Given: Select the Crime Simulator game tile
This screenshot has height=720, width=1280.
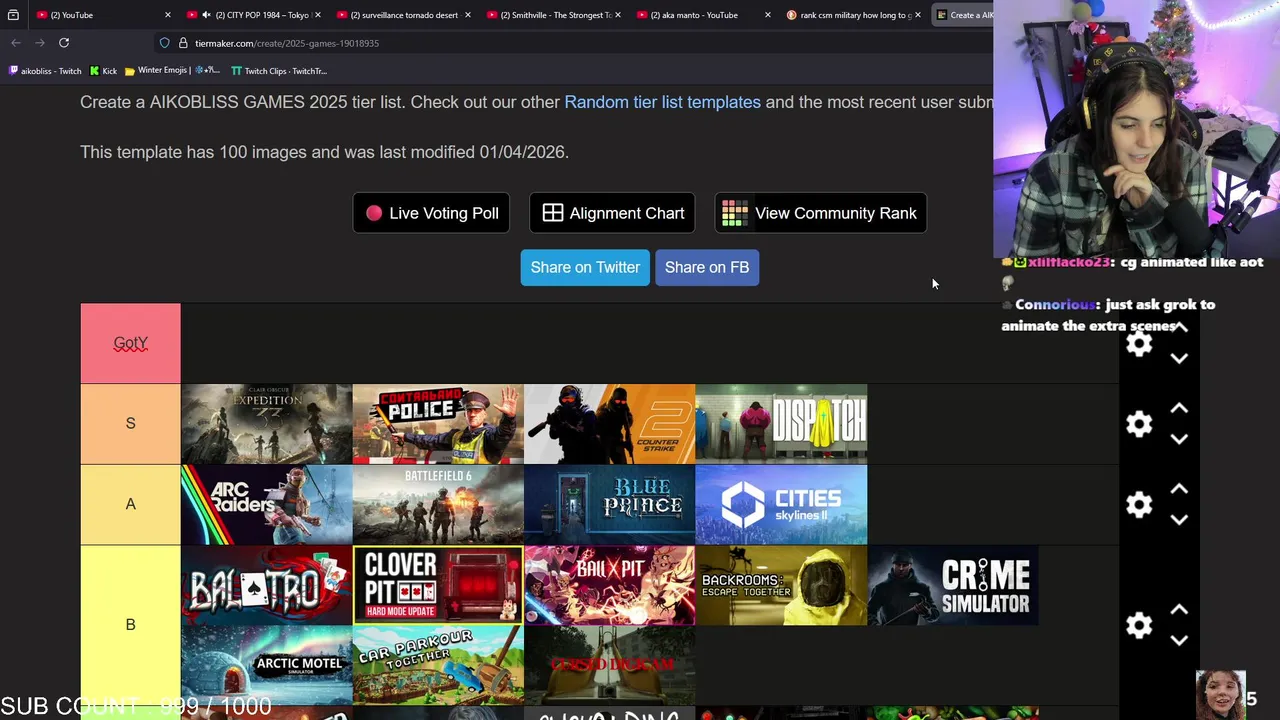Looking at the screenshot, I should [x=952, y=585].
